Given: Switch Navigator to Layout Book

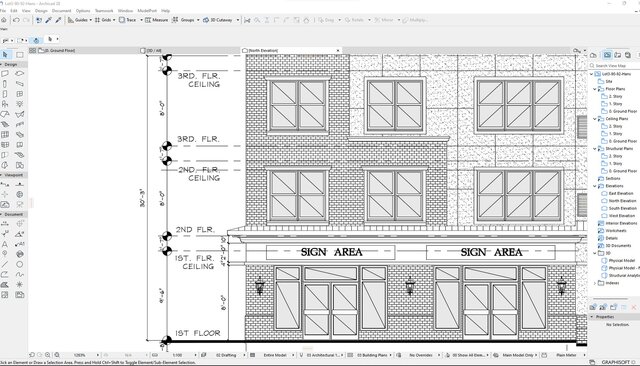Looking at the screenshot, I should (618, 55).
